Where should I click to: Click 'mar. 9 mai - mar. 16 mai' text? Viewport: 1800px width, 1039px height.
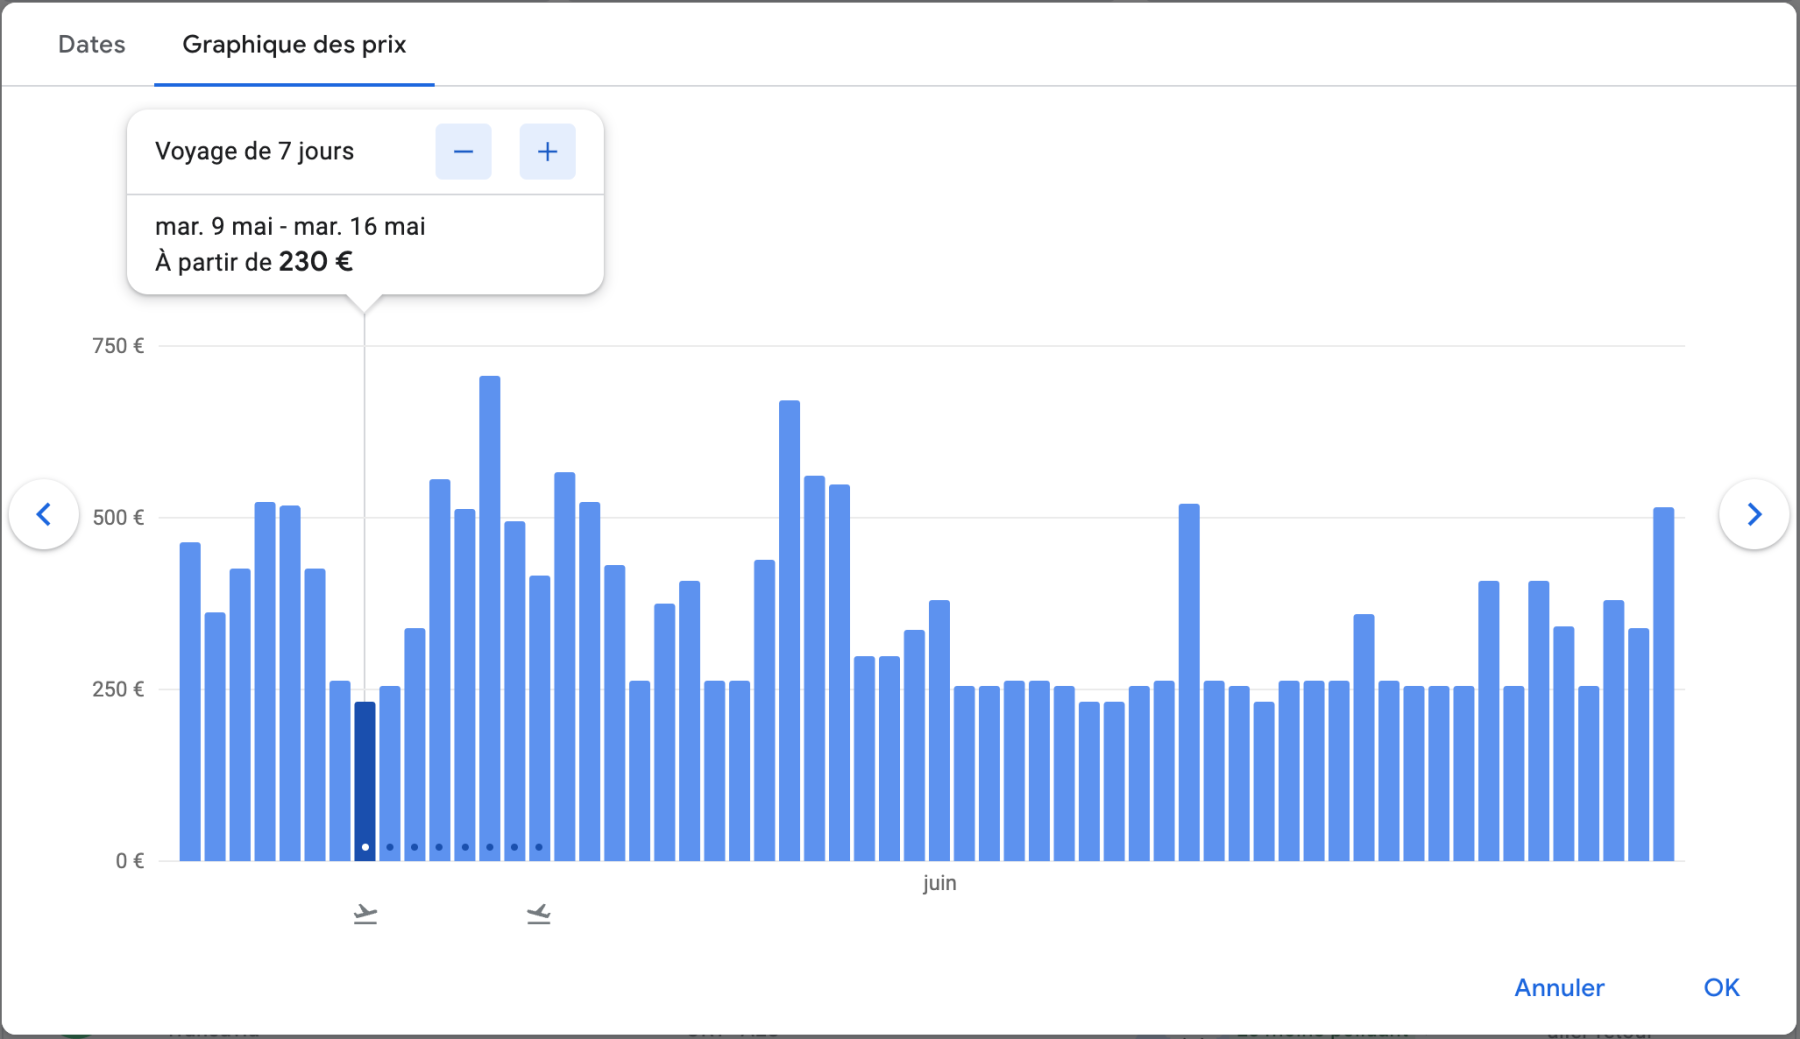290,227
